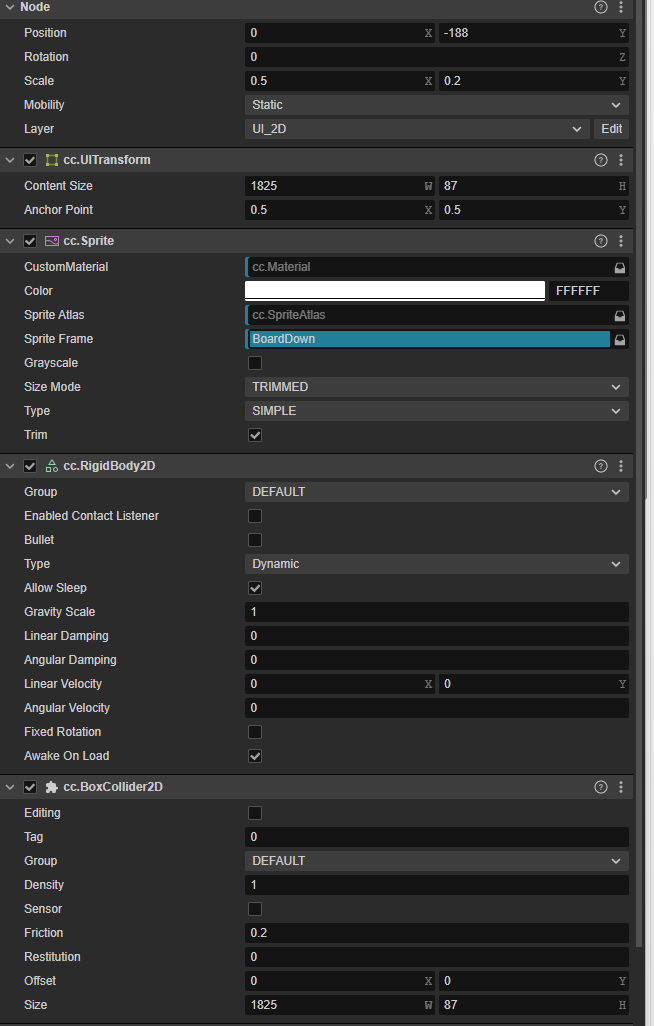Enable the Sensor checkbox

[x=255, y=909]
